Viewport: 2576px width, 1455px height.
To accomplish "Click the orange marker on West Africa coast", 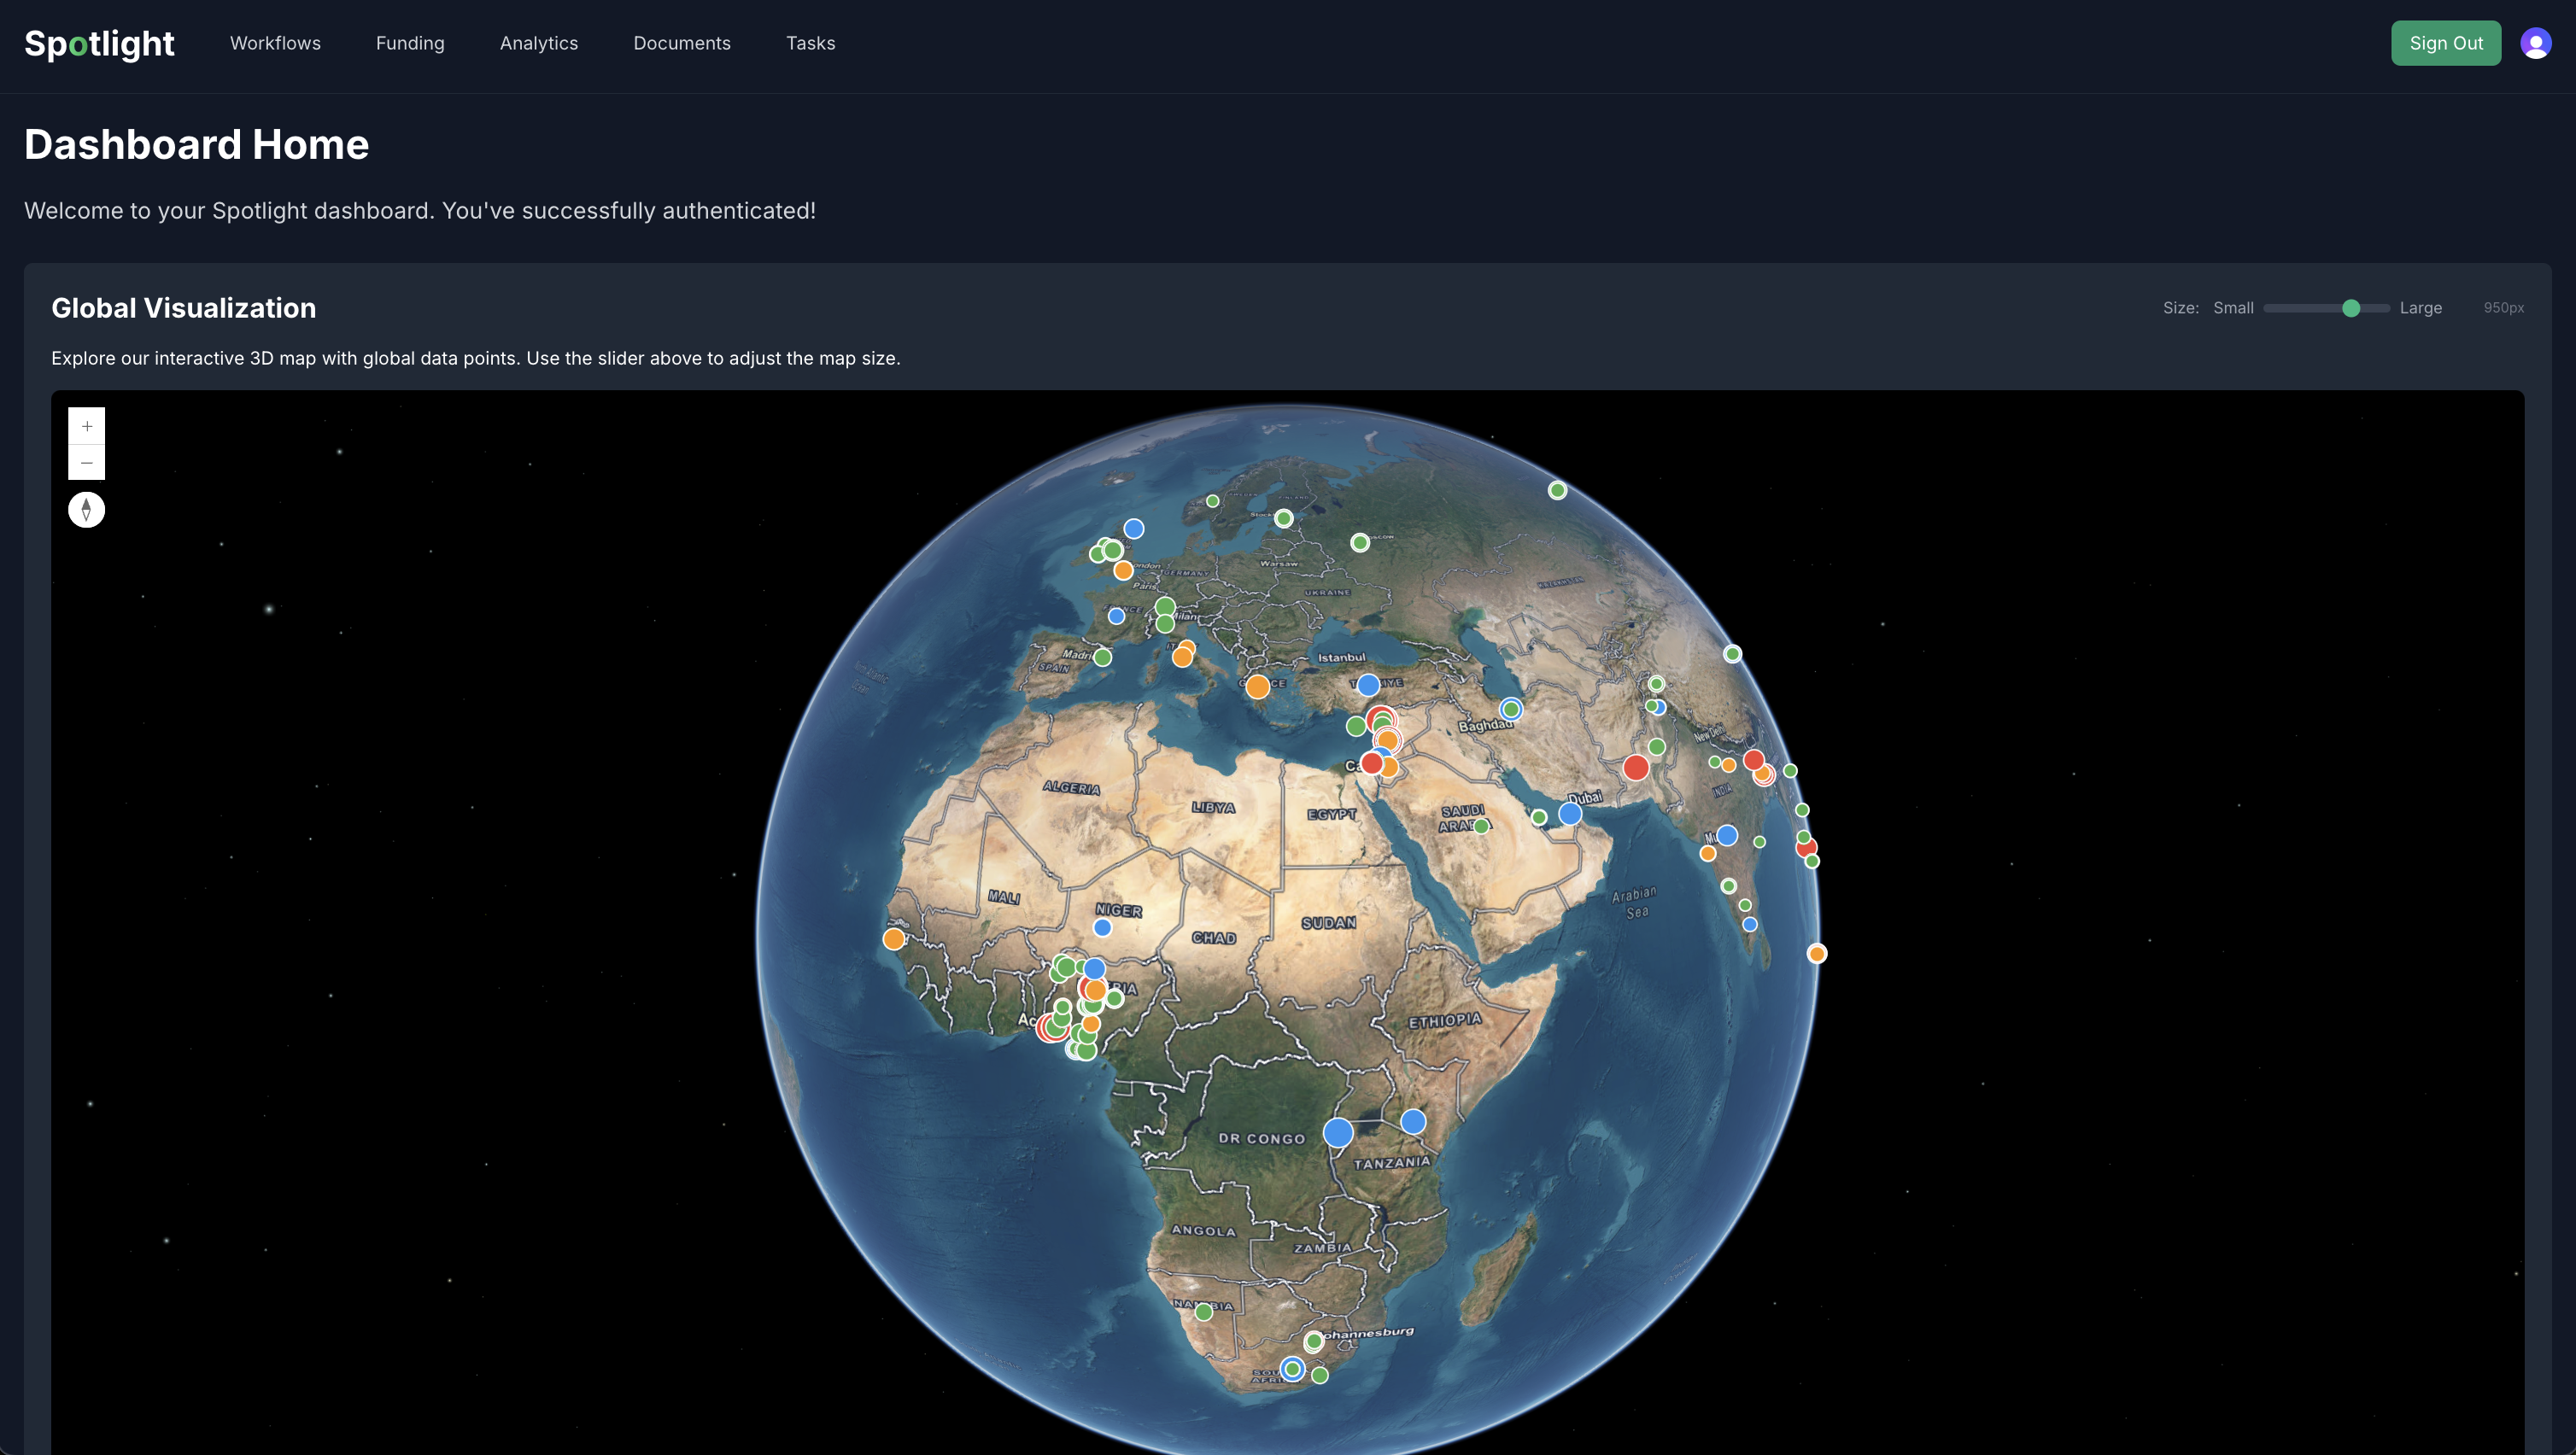I will click(x=894, y=938).
